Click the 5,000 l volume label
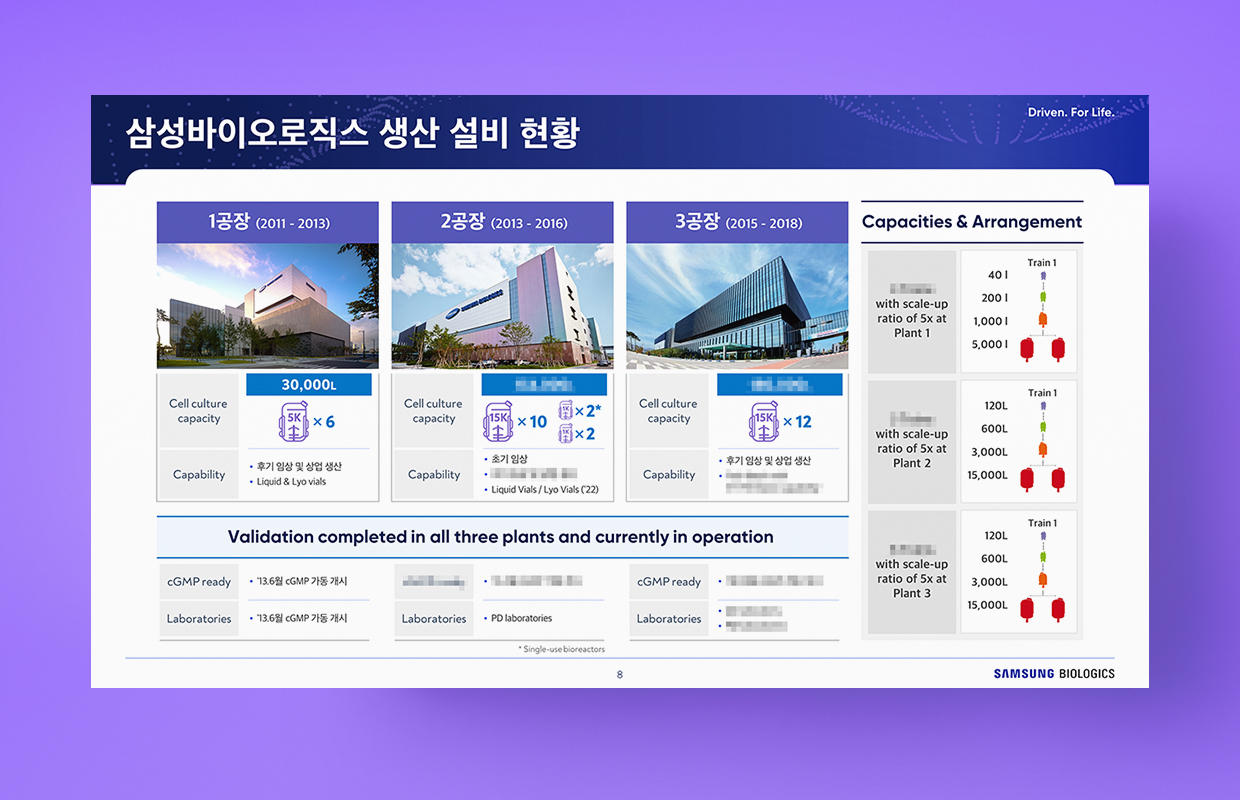 click(990, 344)
